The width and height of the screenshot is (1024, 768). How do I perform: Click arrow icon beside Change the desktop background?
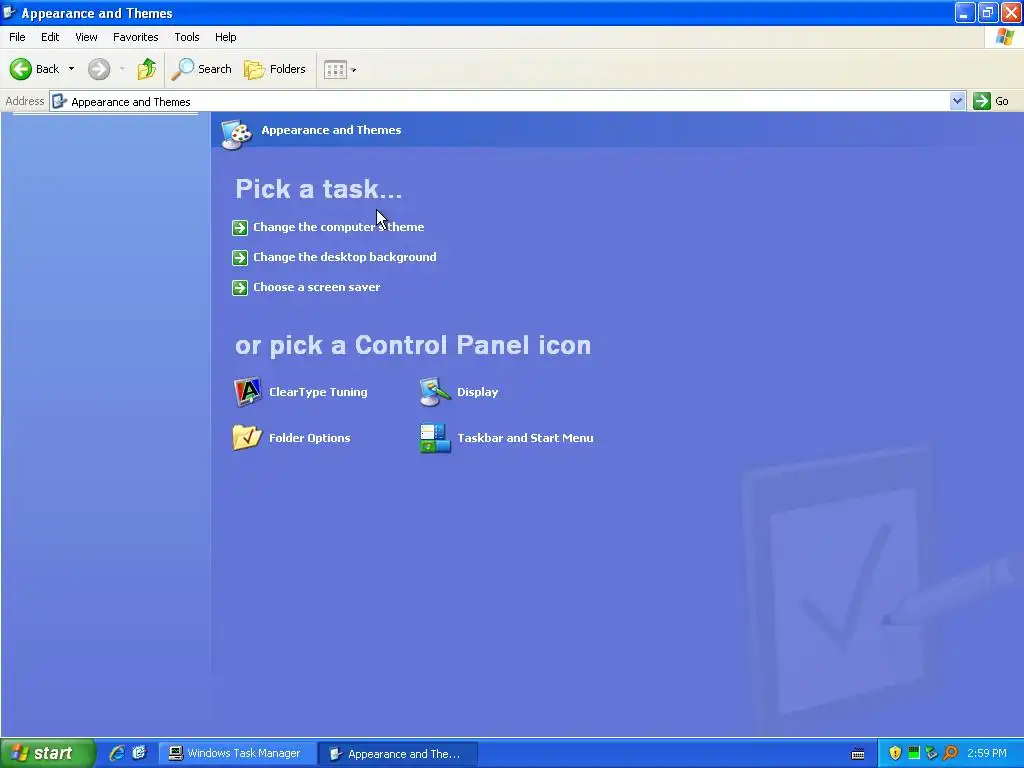pyautogui.click(x=240, y=257)
